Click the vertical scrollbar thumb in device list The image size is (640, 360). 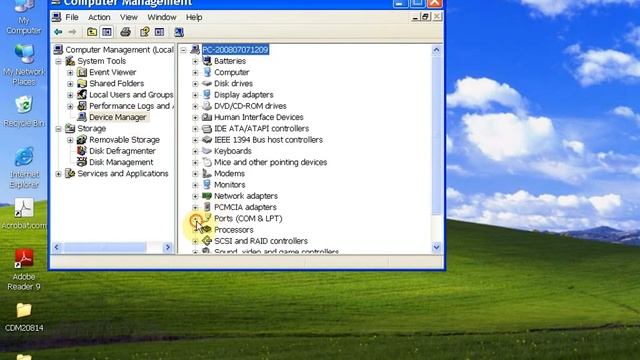[436, 135]
